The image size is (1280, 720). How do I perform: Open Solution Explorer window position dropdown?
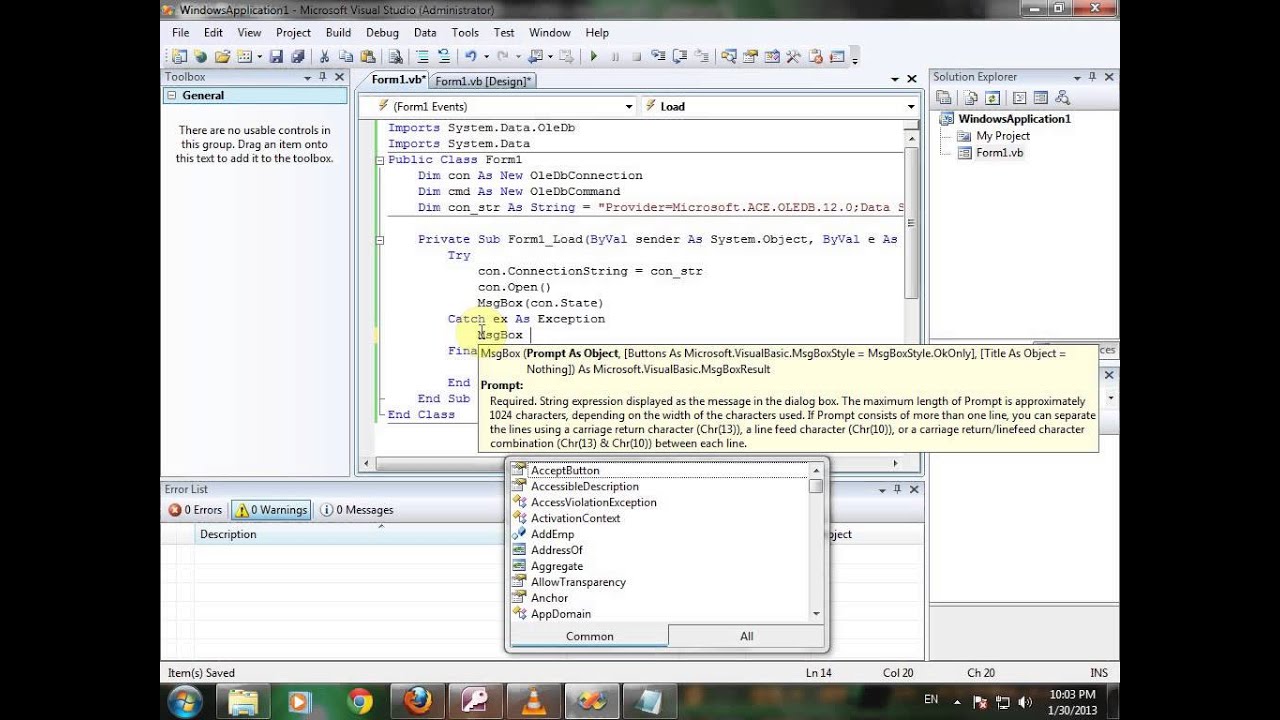tap(1077, 77)
